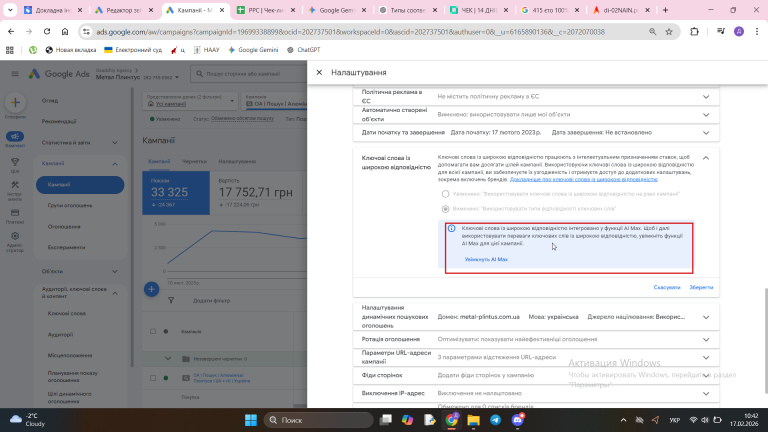This screenshot has height=432, width=768.
Task: Switch to the Google Gemini browser tab
Action: 337,10
